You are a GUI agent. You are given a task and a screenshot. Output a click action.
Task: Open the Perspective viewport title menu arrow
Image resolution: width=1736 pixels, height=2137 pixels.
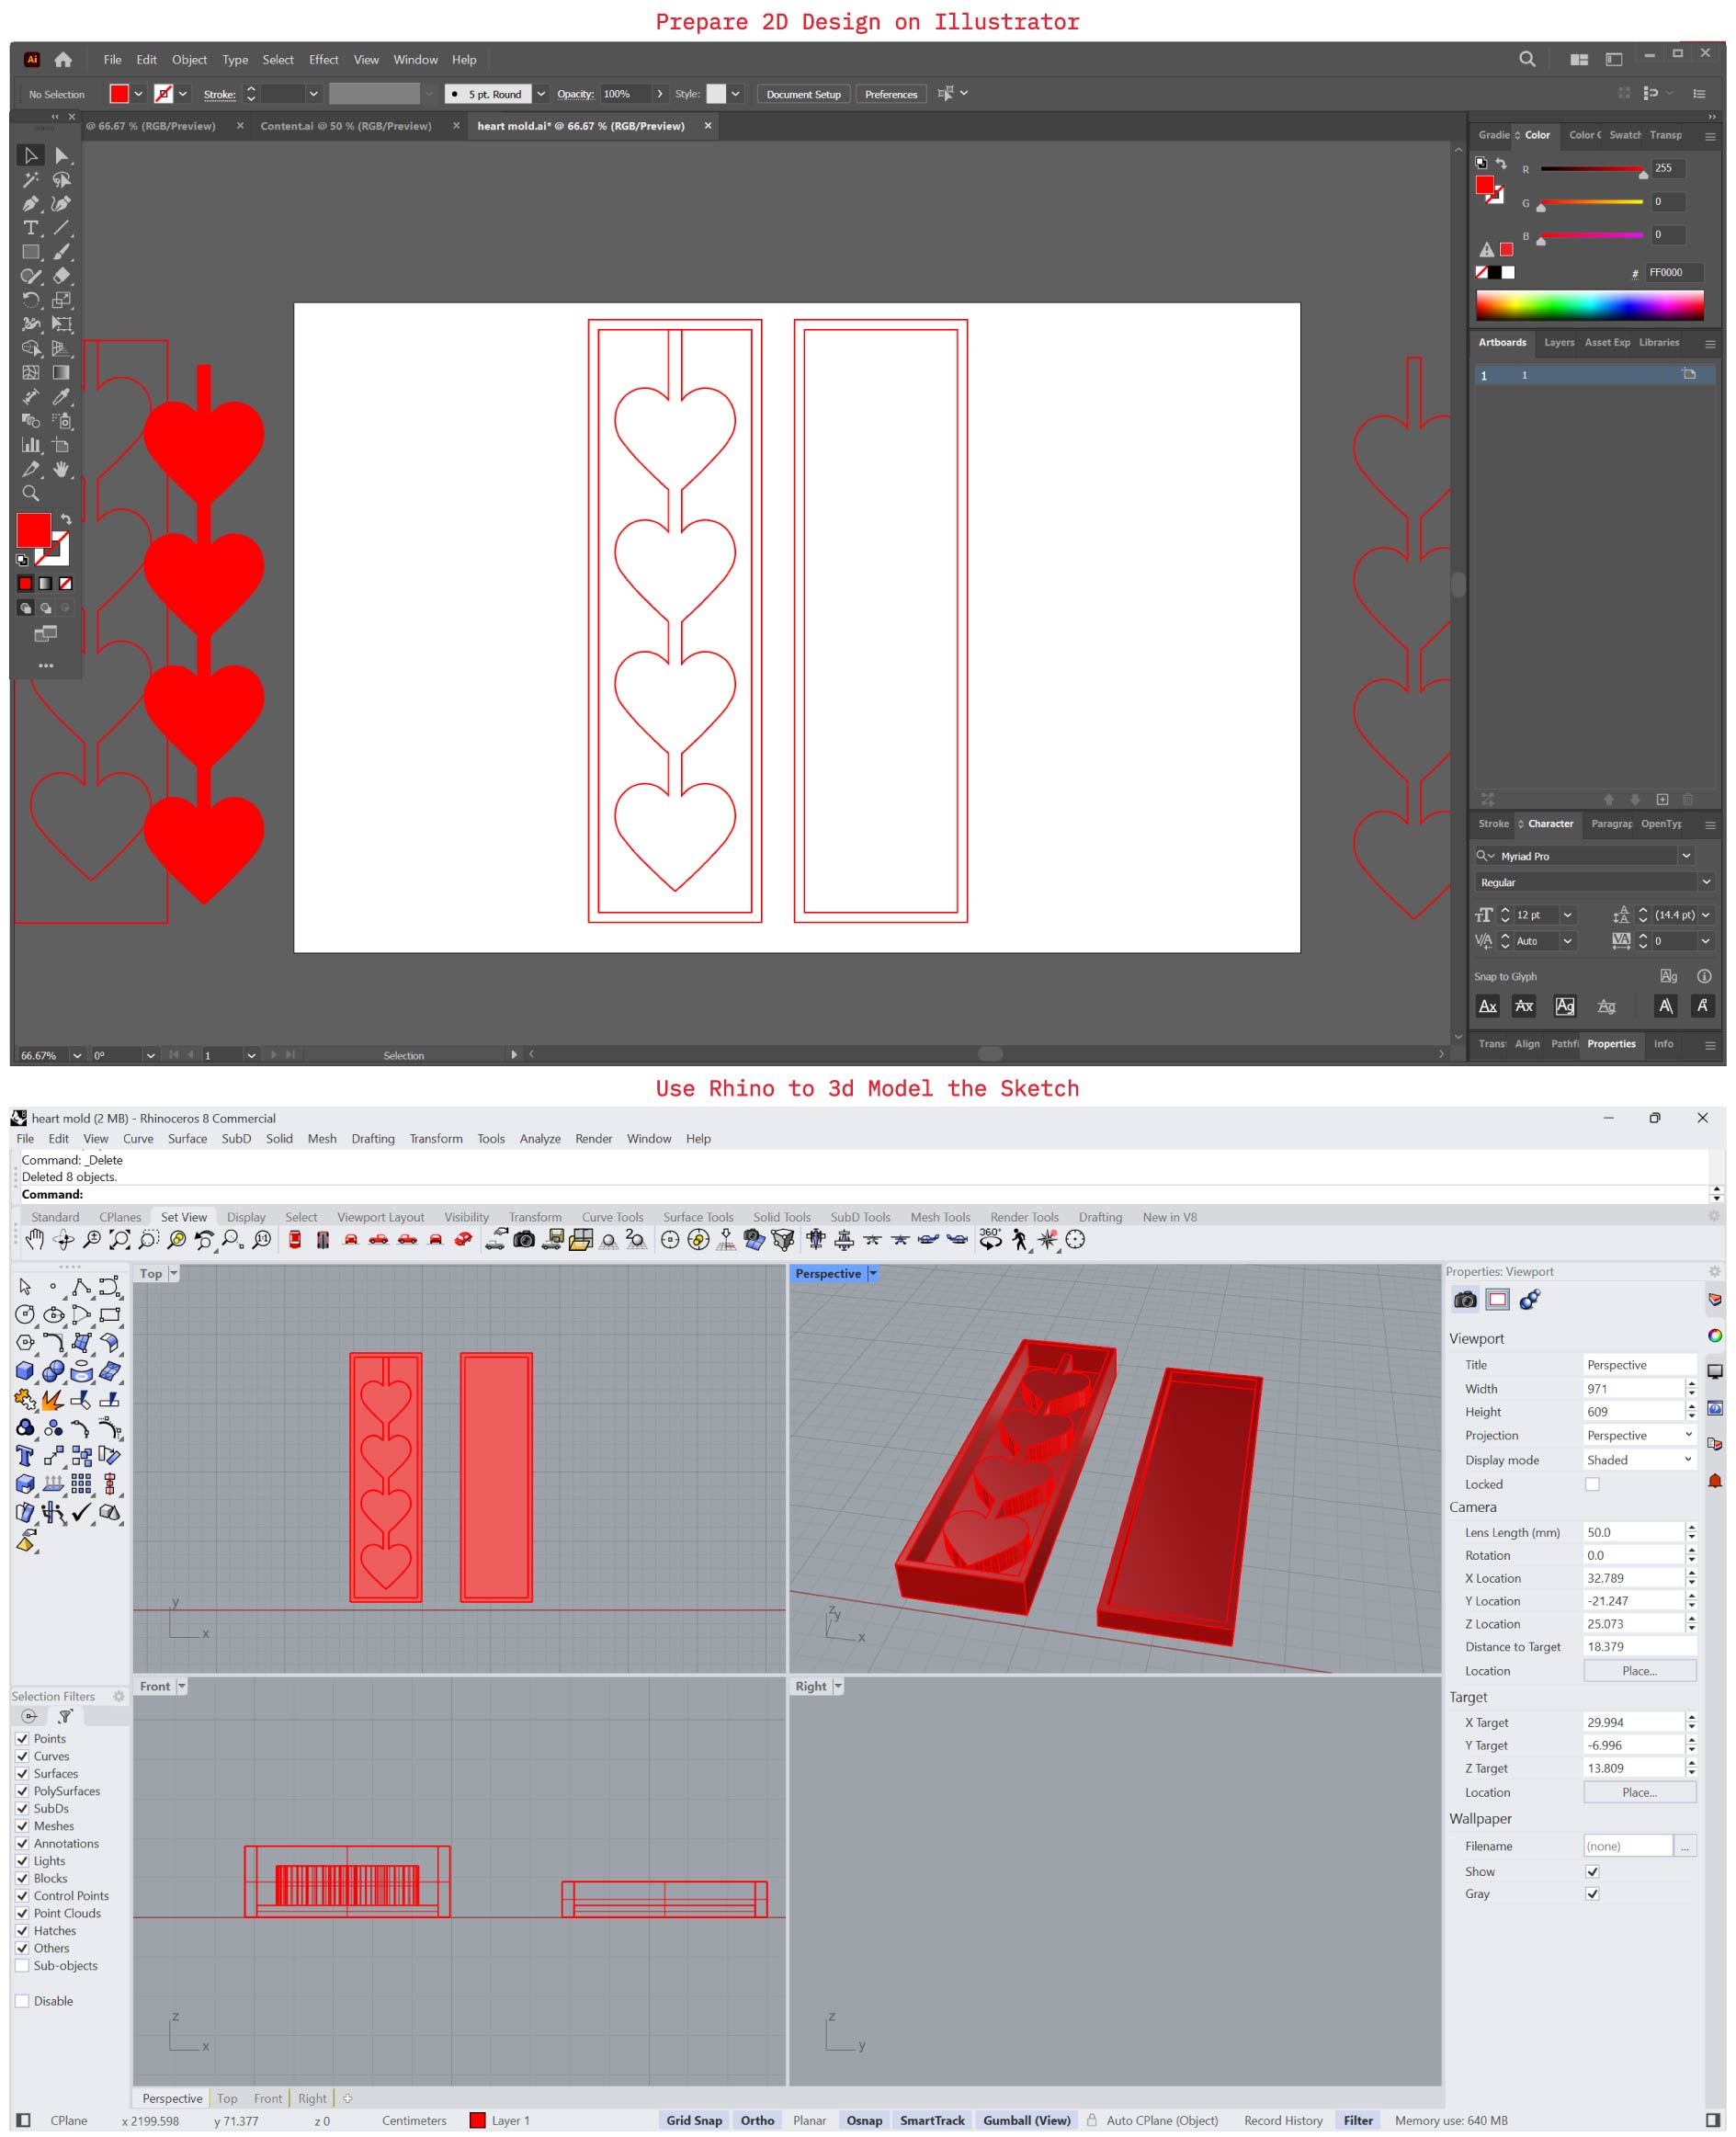873,1273
